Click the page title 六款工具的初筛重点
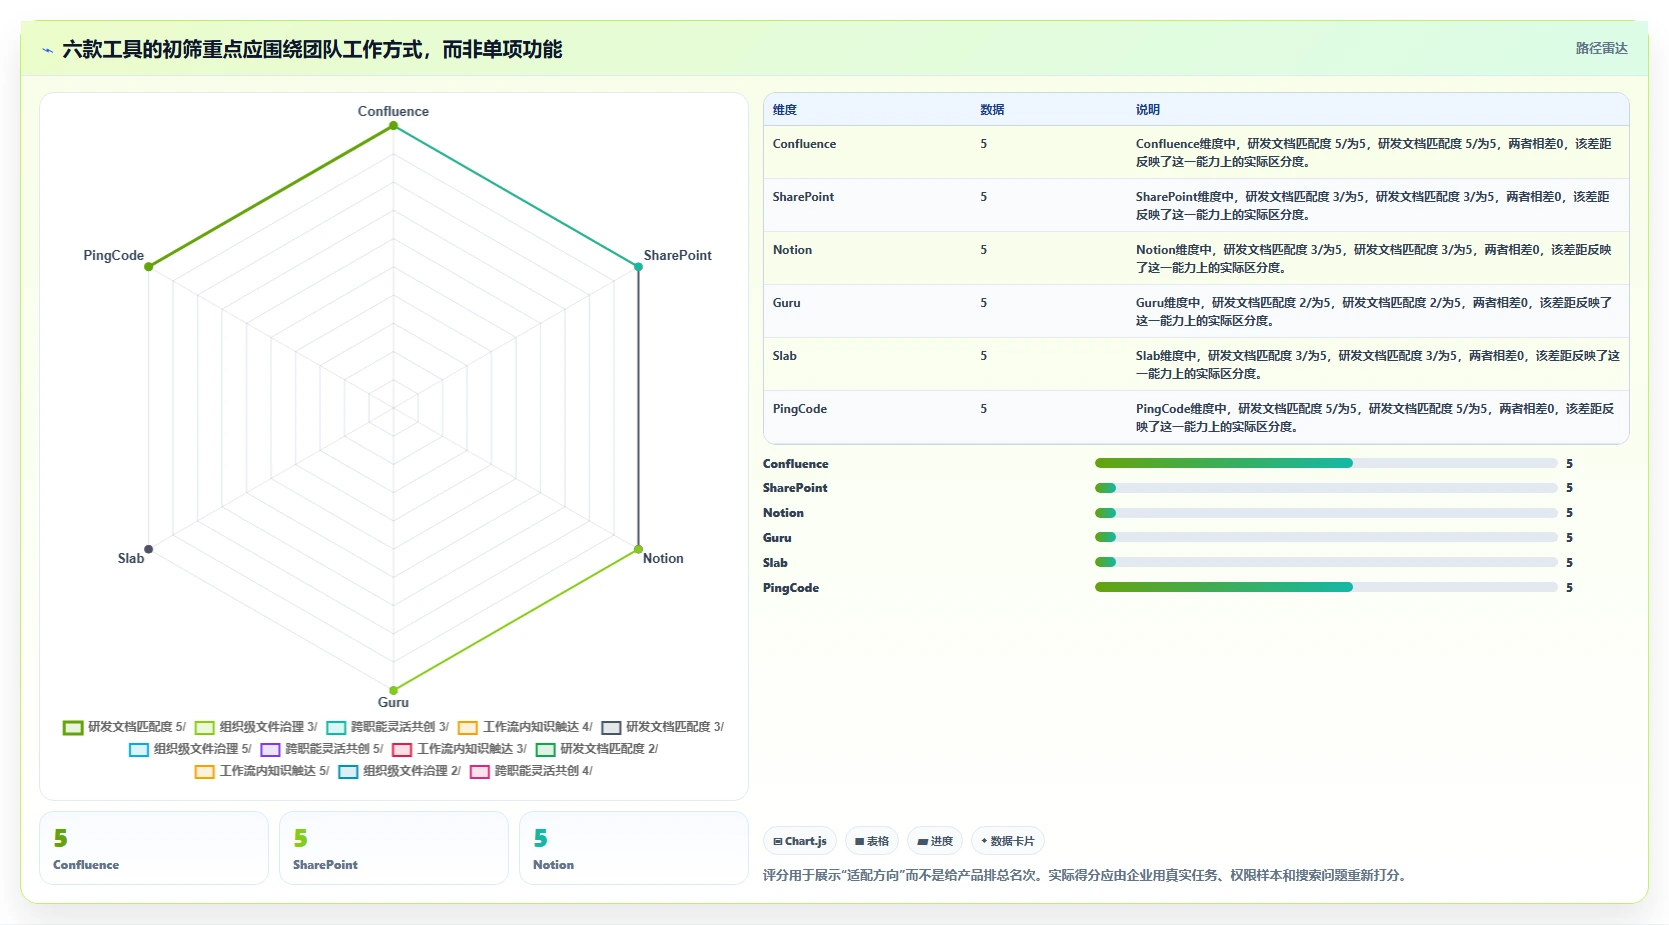The height and width of the screenshot is (925, 1669). tap(312, 49)
